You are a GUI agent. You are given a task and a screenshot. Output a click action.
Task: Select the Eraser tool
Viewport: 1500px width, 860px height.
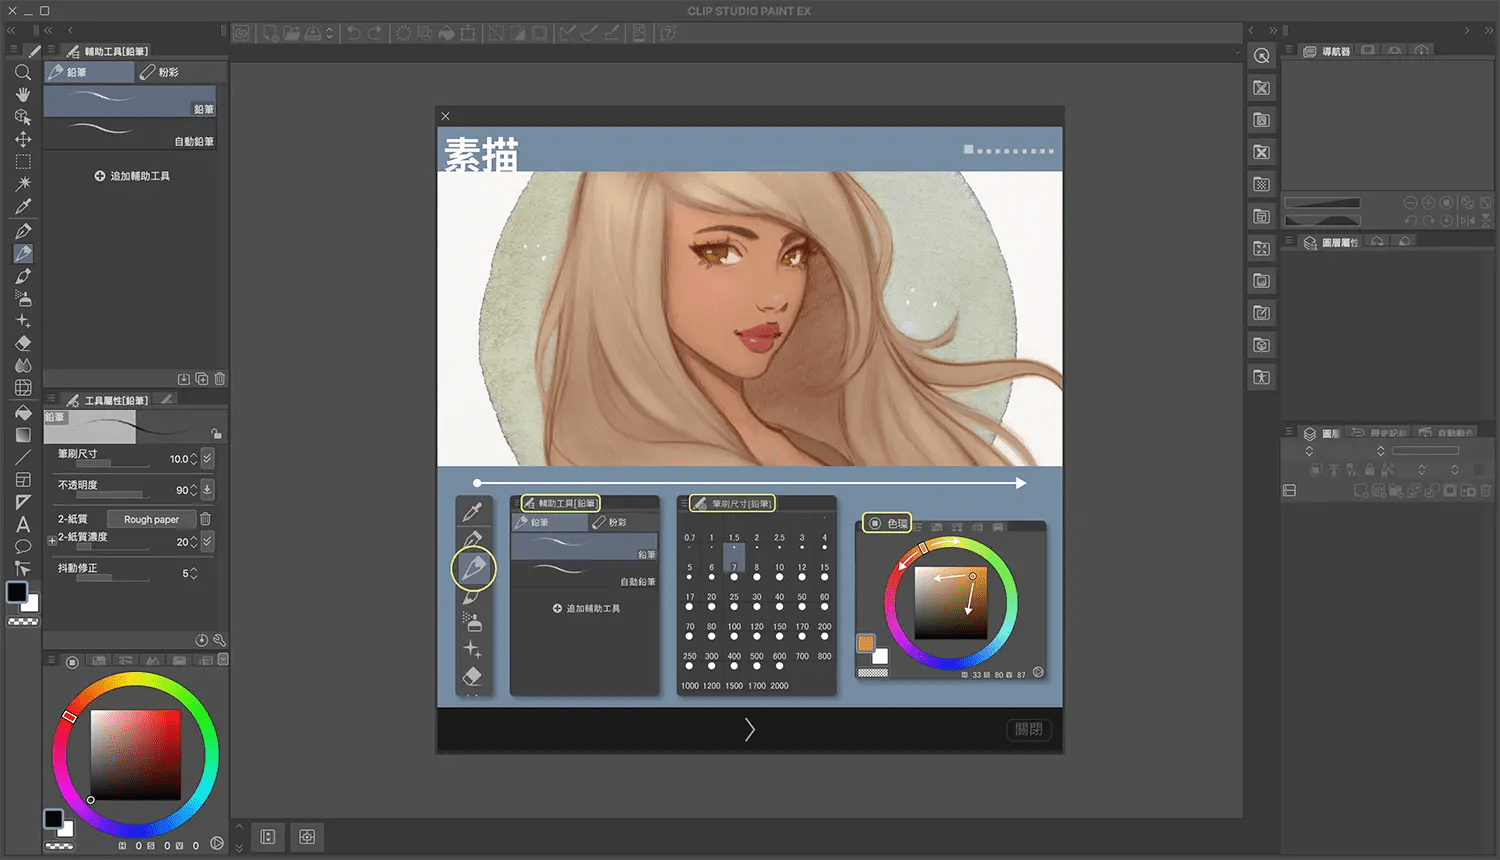pos(23,342)
